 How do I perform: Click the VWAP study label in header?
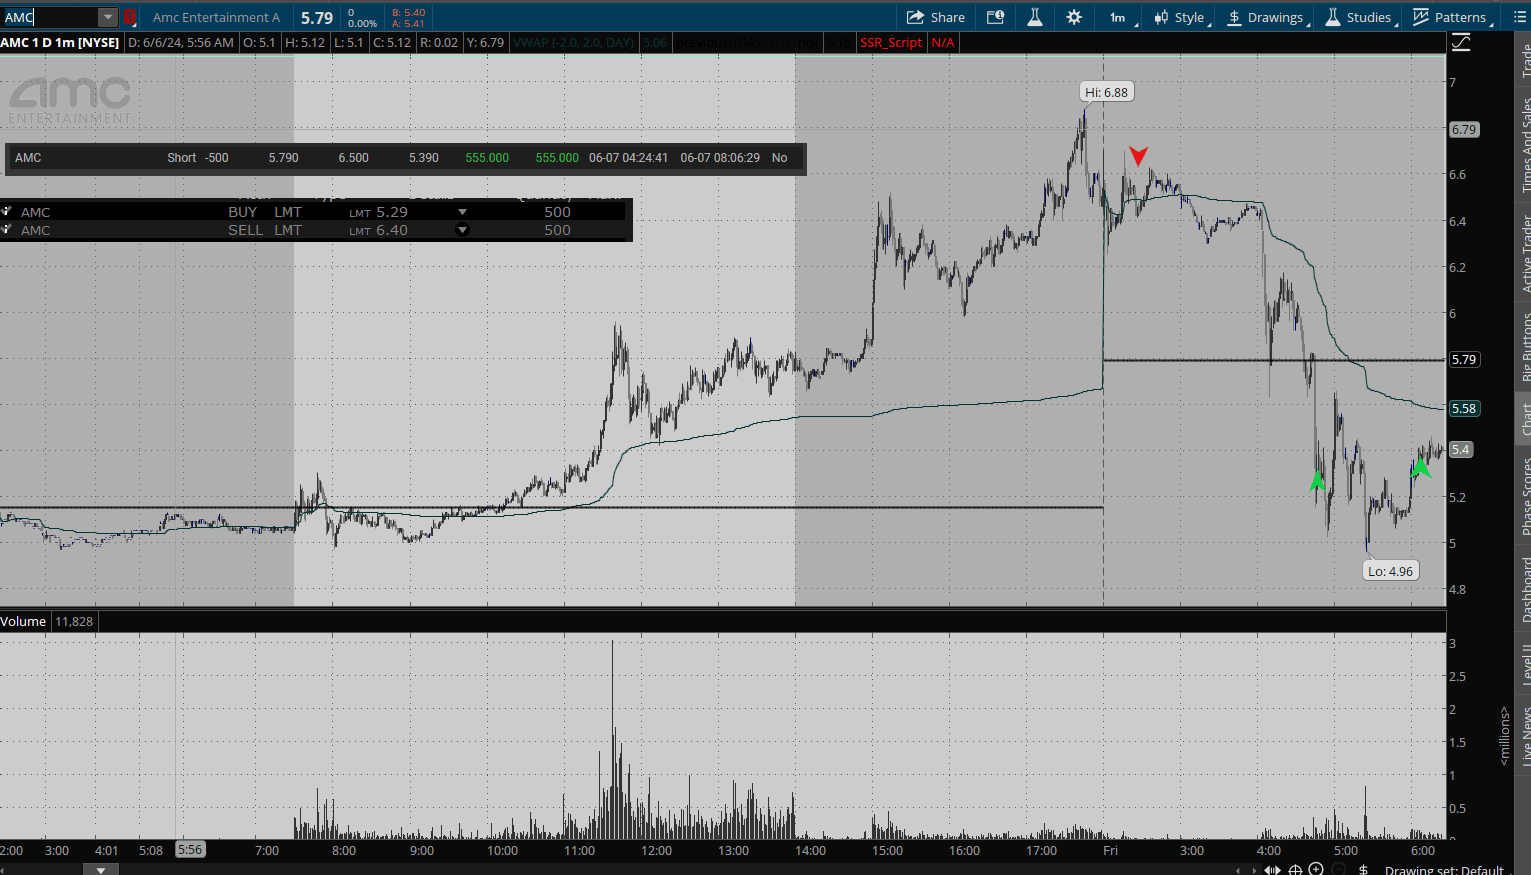[574, 43]
